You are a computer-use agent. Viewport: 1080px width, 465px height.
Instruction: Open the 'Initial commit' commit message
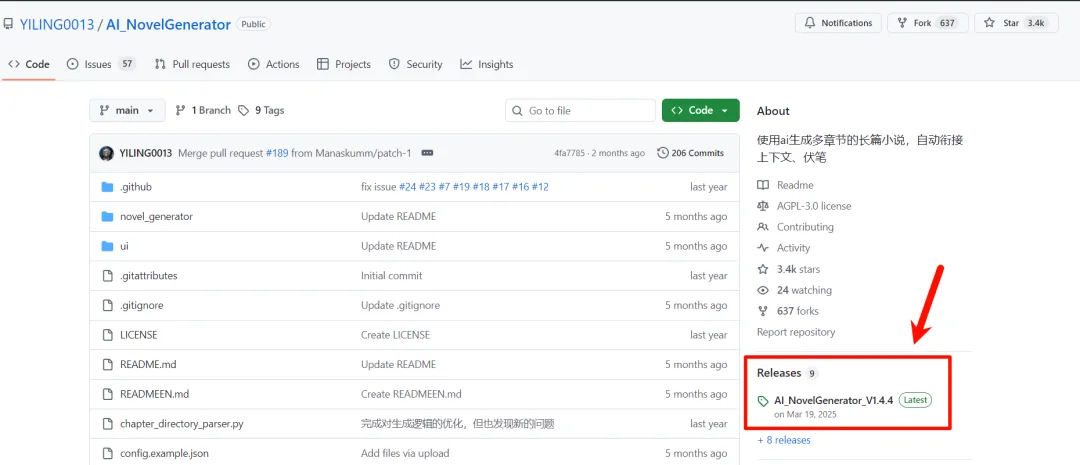coord(392,276)
